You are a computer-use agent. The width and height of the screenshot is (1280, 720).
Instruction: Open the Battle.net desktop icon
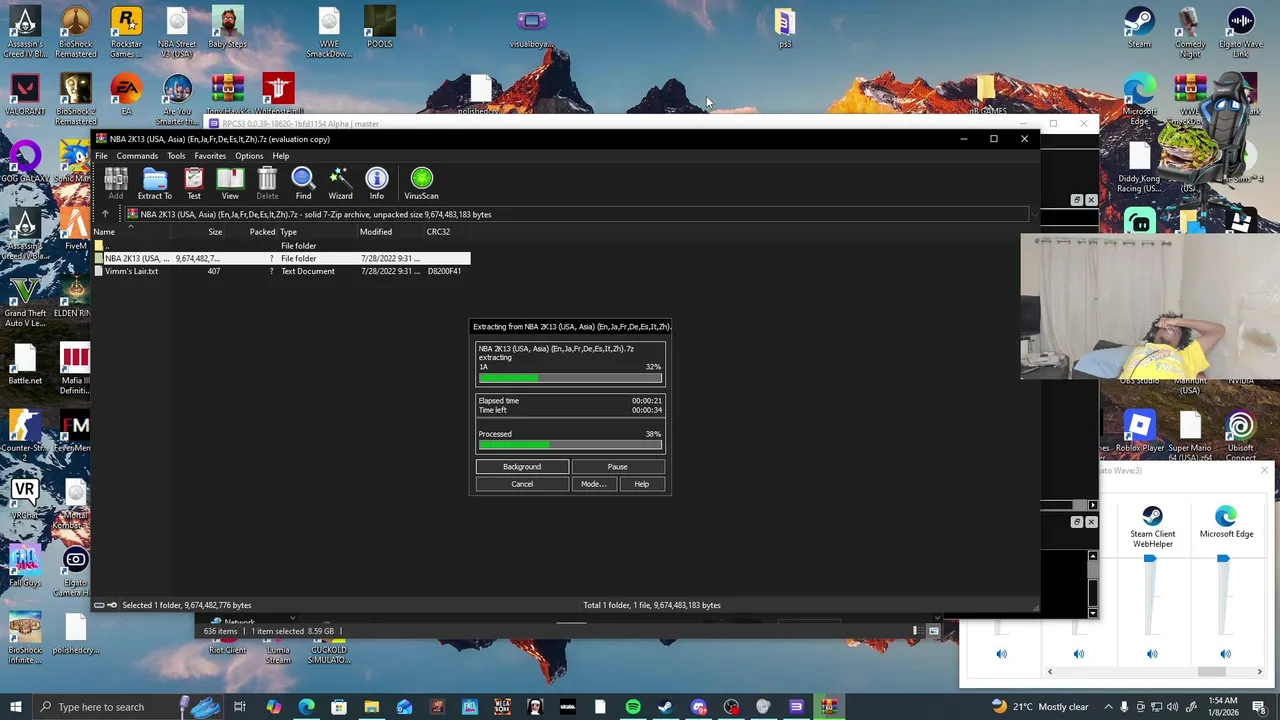point(25,365)
